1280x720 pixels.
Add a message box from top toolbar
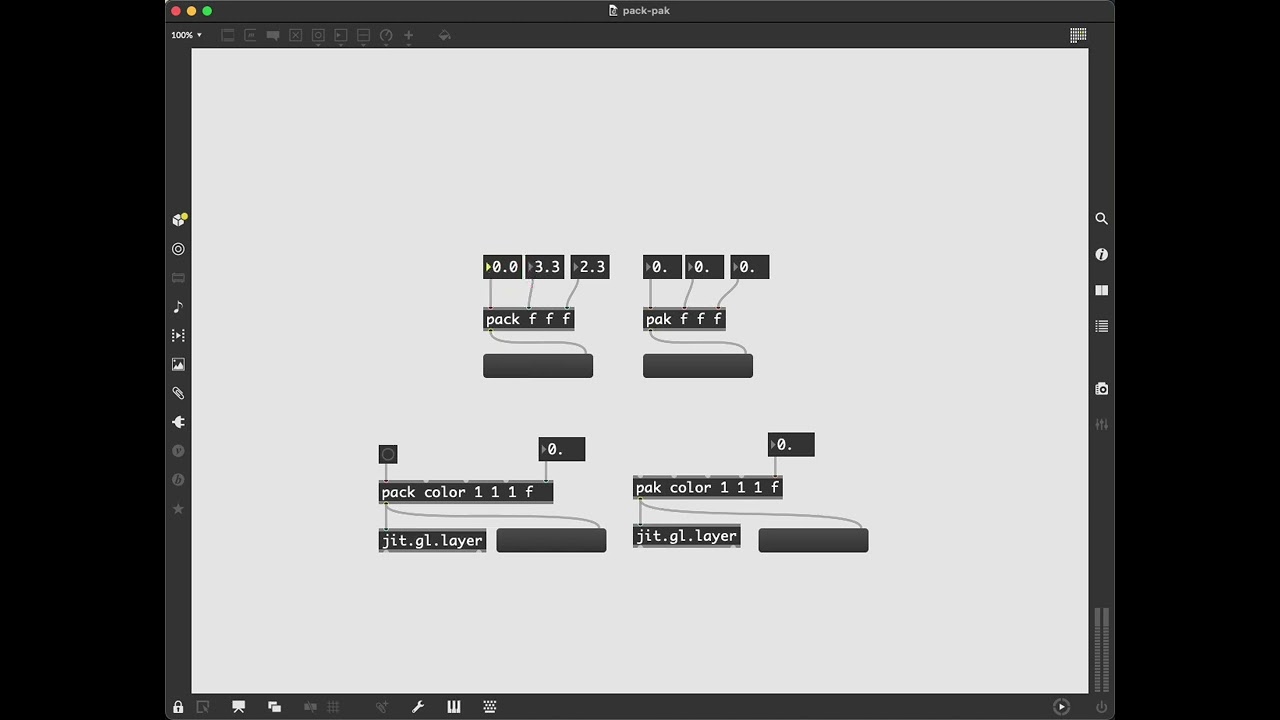[250, 35]
